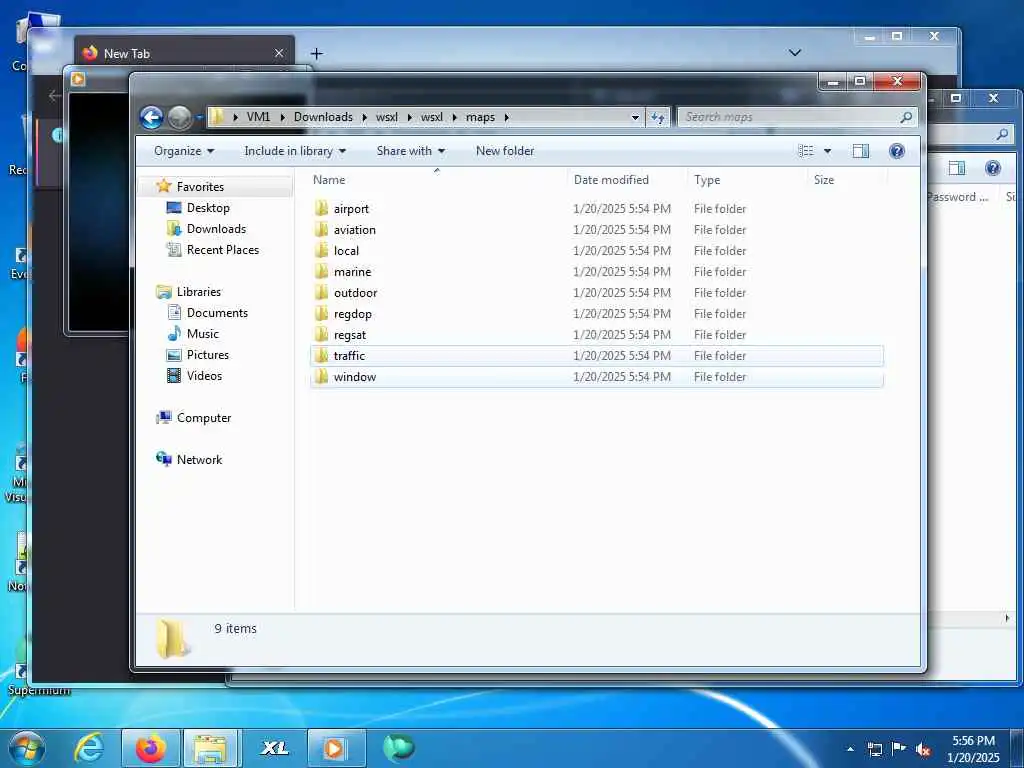Click the Windows Explorer taskbar button

click(210, 748)
